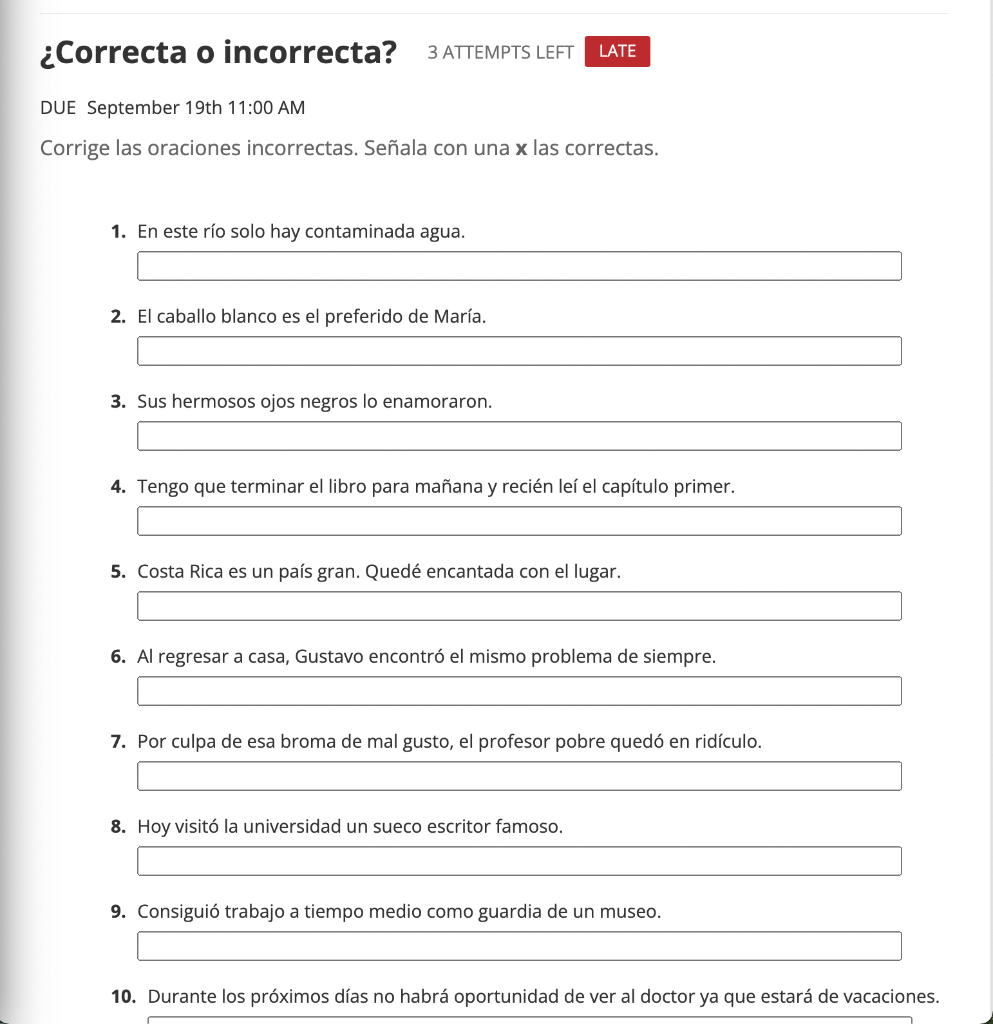Click the answer box for question 8
The height and width of the screenshot is (1024, 993).
coord(519,861)
